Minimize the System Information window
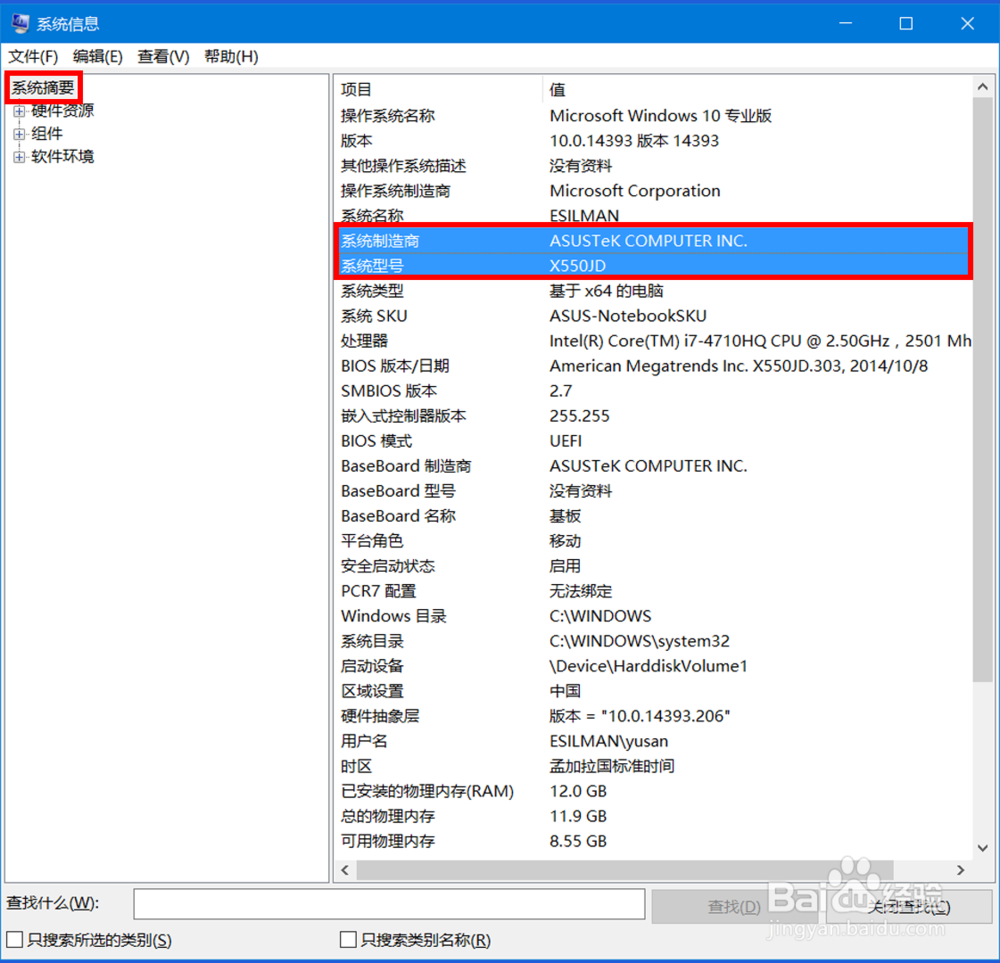 846,24
